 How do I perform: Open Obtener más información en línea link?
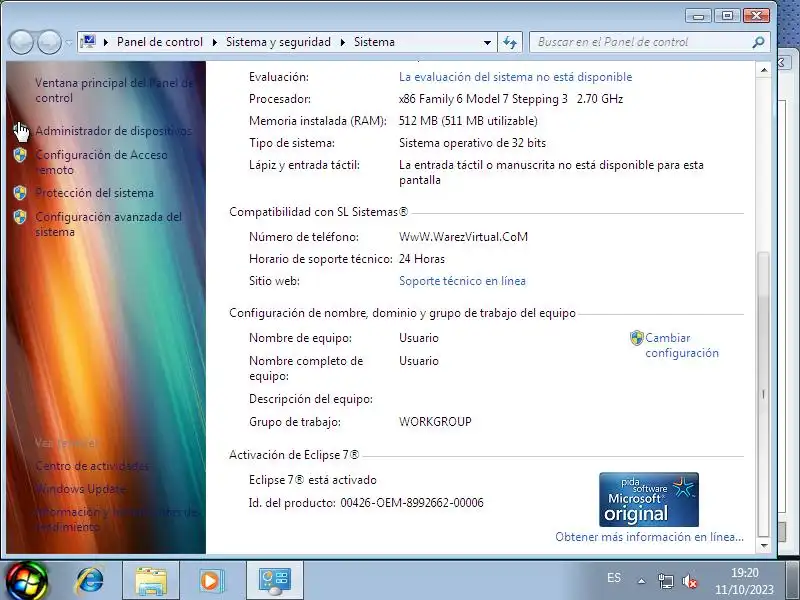pyautogui.click(x=649, y=537)
